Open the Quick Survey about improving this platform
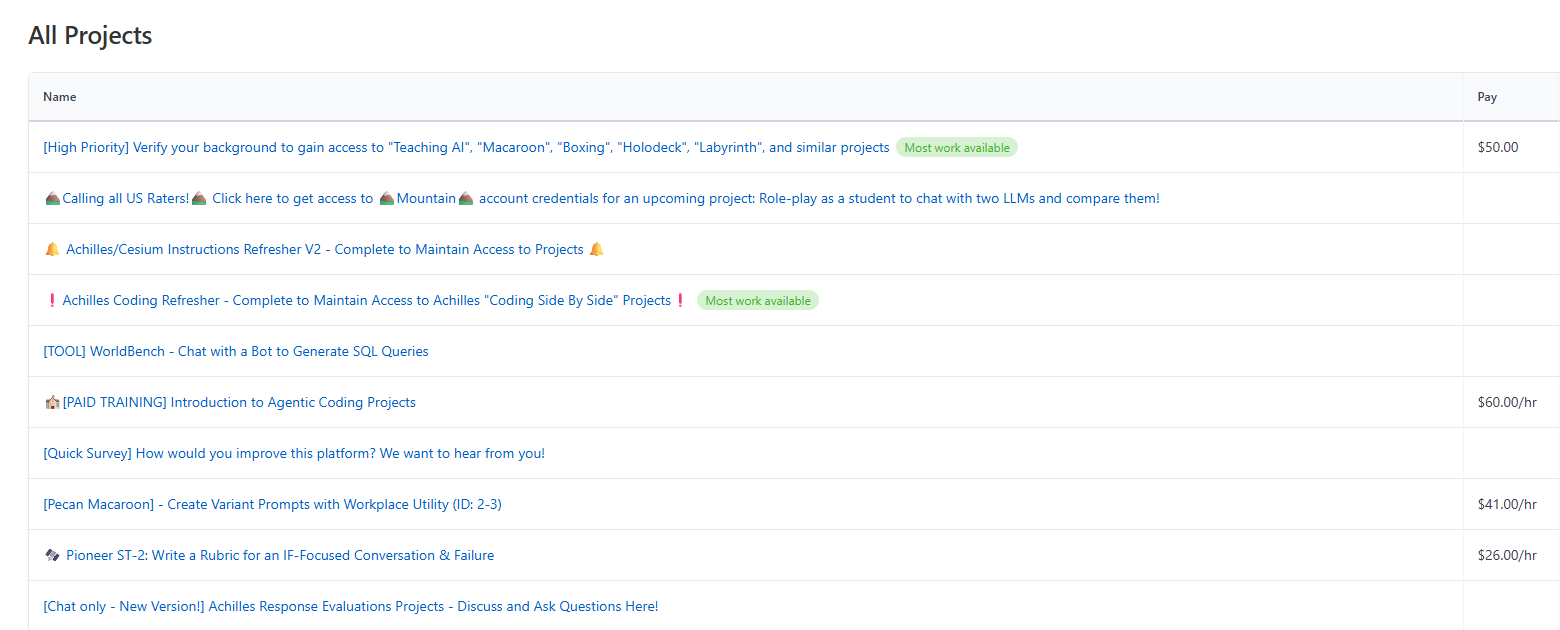 pyautogui.click(x=294, y=453)
